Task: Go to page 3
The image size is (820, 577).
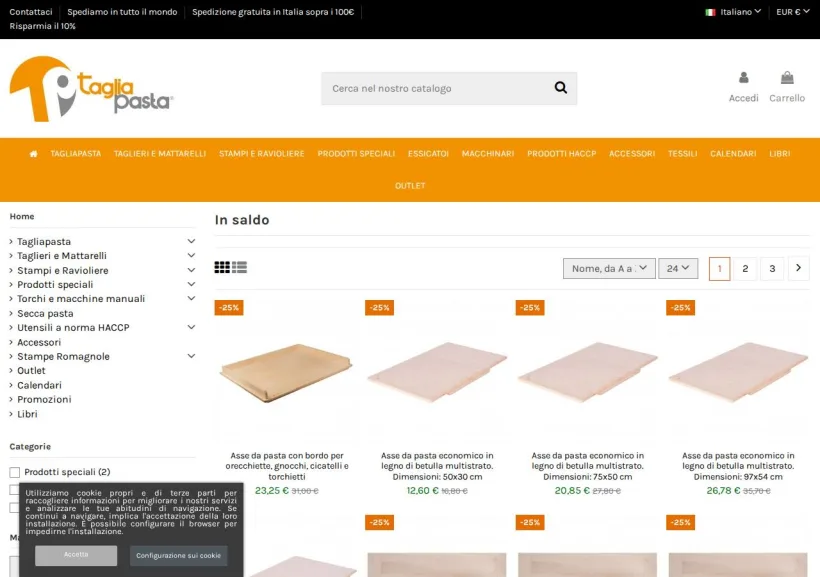Action: pyautogui.click(x=772, y=268)
